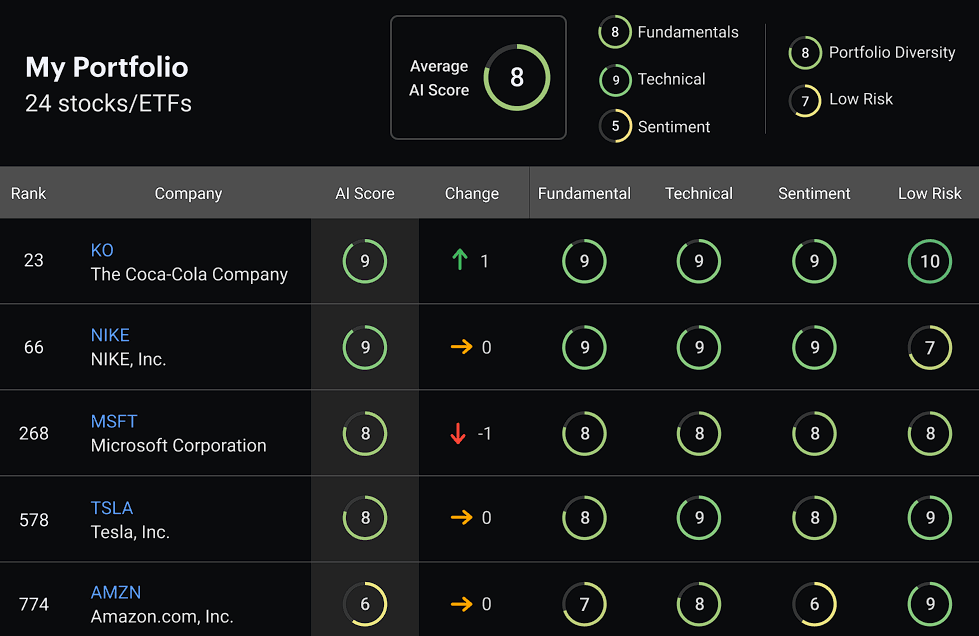Click the Portfolio Diversity score 8 ring
Image resolution: width=979 pixels, height=636 pixels.
805,52
